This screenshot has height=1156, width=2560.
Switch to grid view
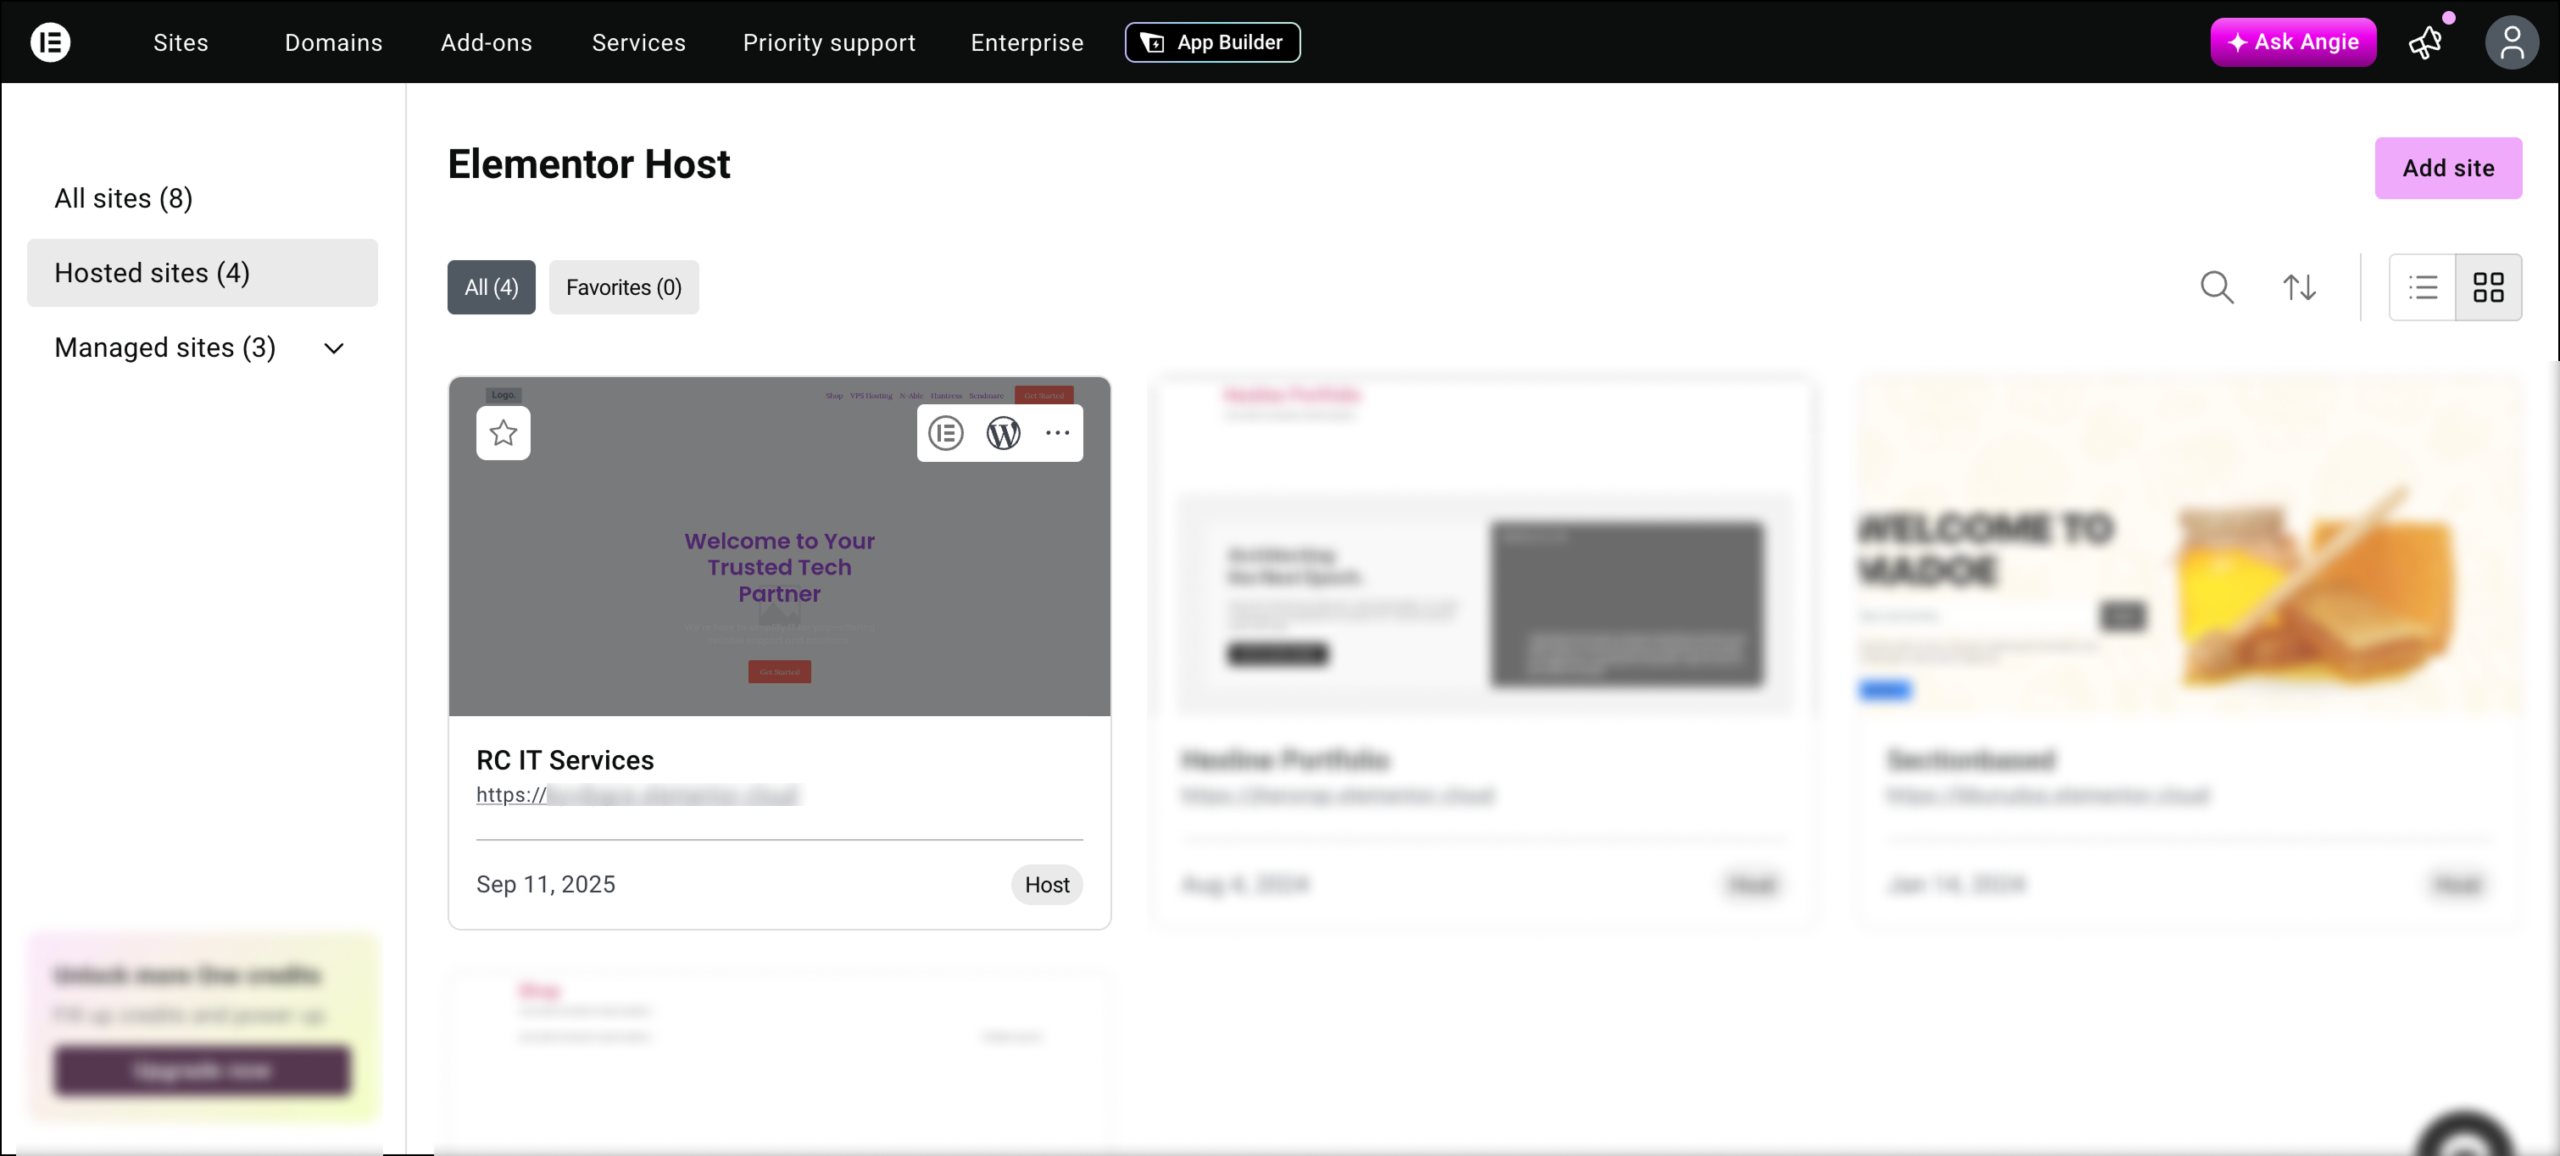coord(2488,288)
